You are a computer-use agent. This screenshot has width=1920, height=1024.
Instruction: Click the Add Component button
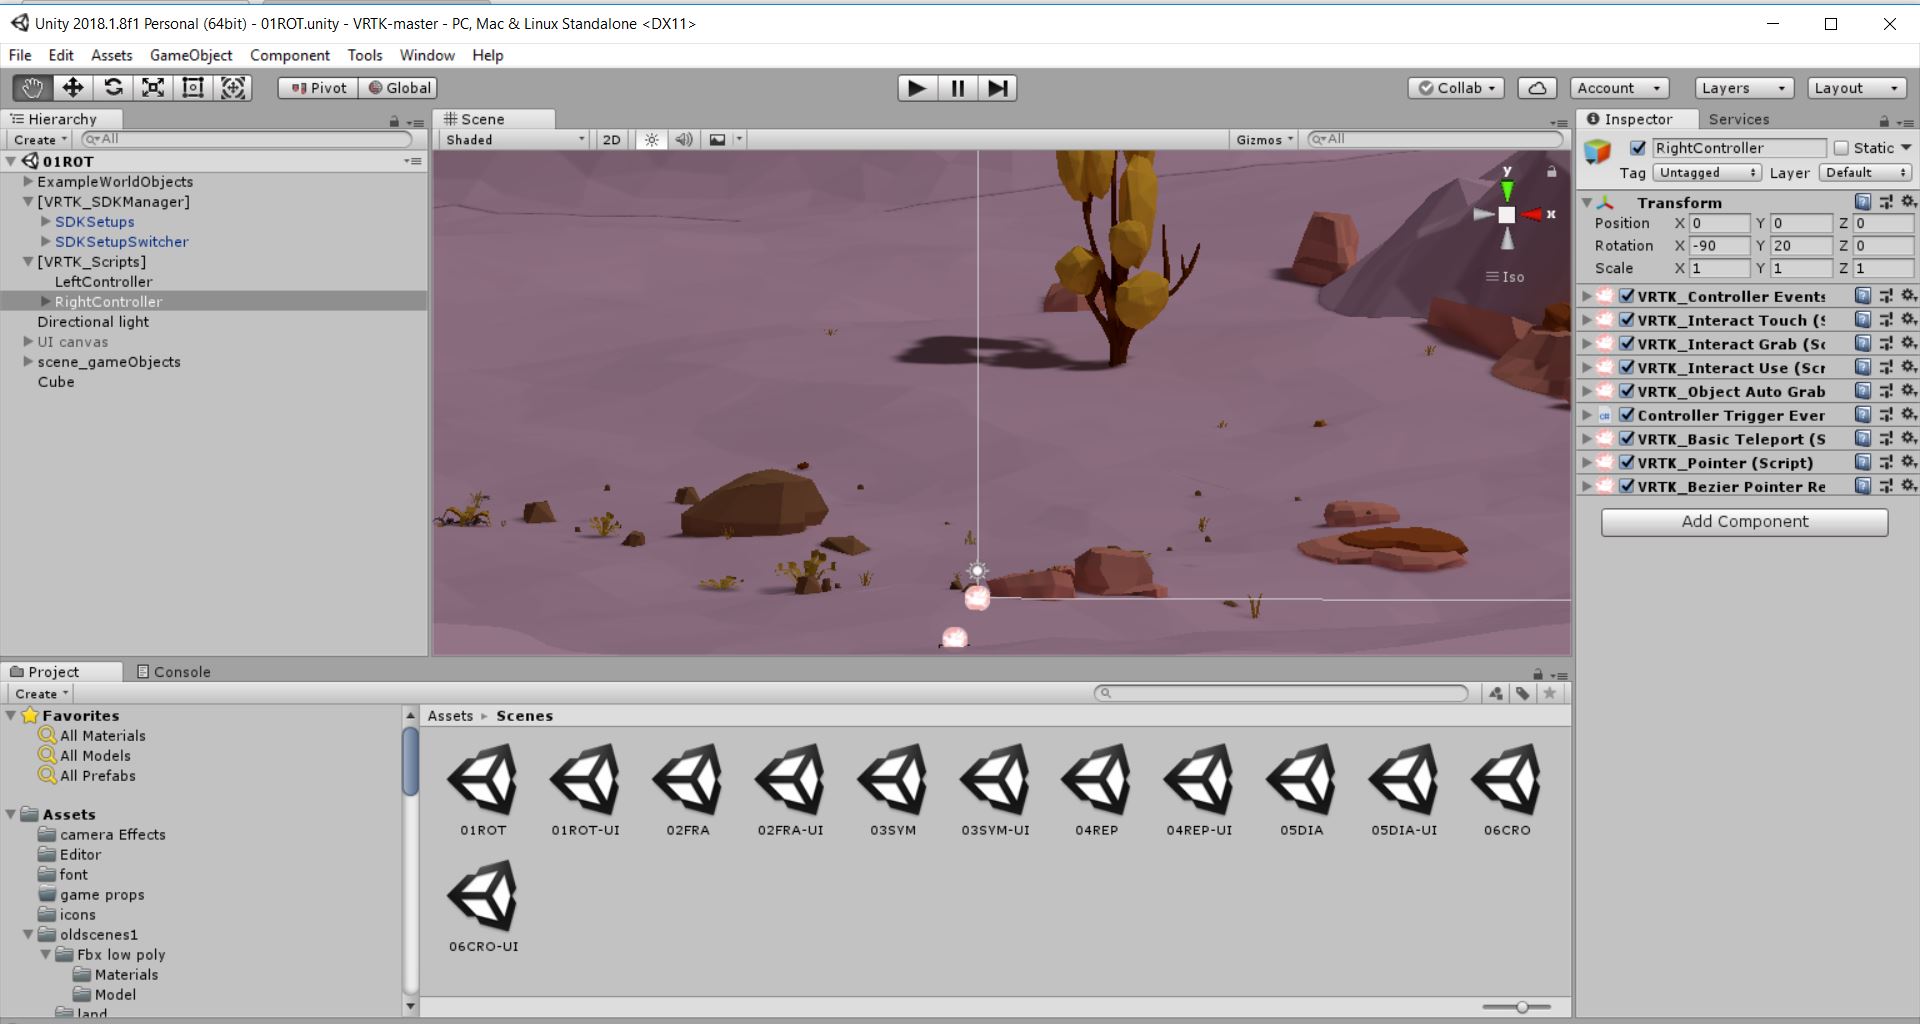coord(1745,522)
